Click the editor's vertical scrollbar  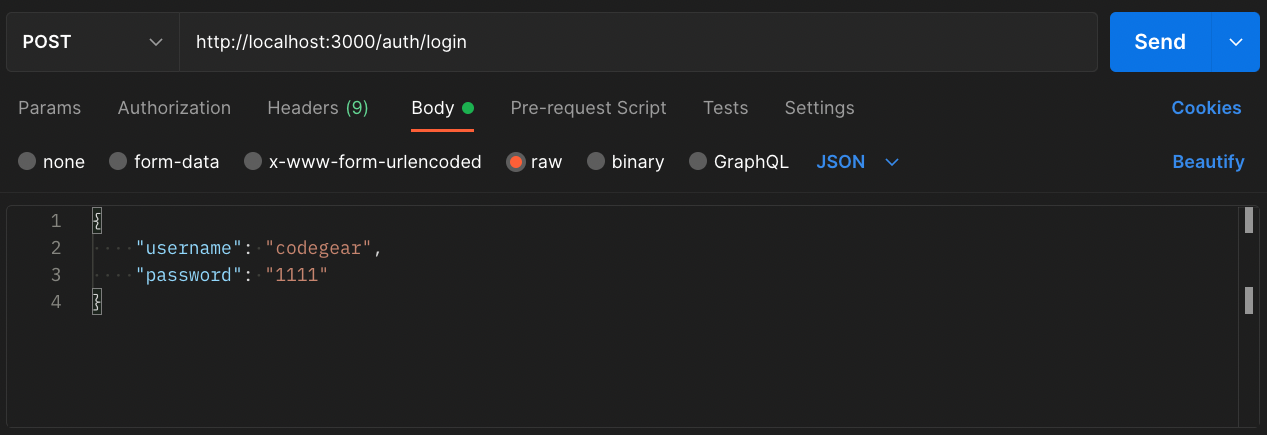coord(1248,318)
